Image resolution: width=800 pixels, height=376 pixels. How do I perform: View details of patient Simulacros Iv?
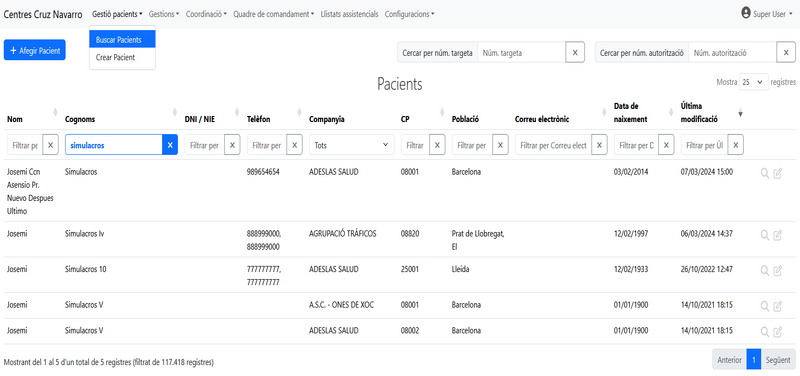coord(764,235)
